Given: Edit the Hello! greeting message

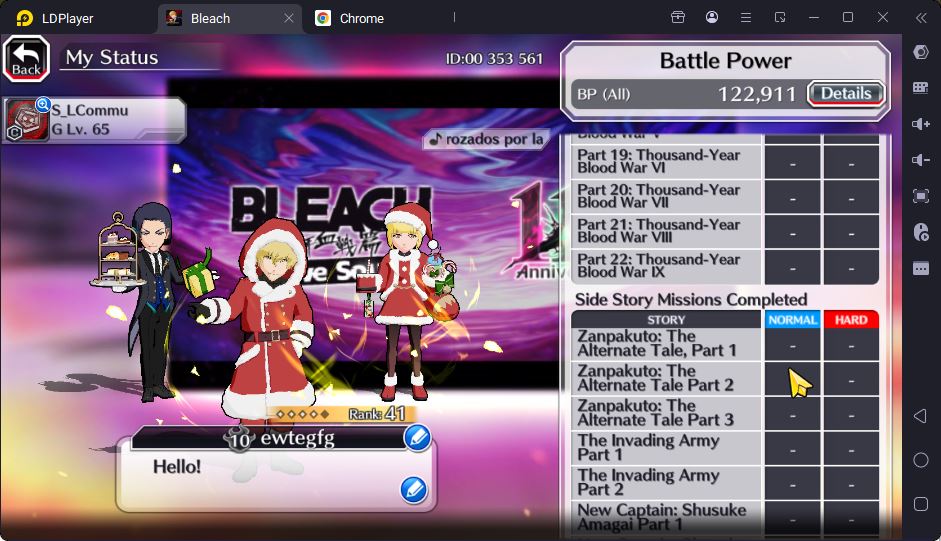Looking at the screenshot, I should (x=413, y=489).
